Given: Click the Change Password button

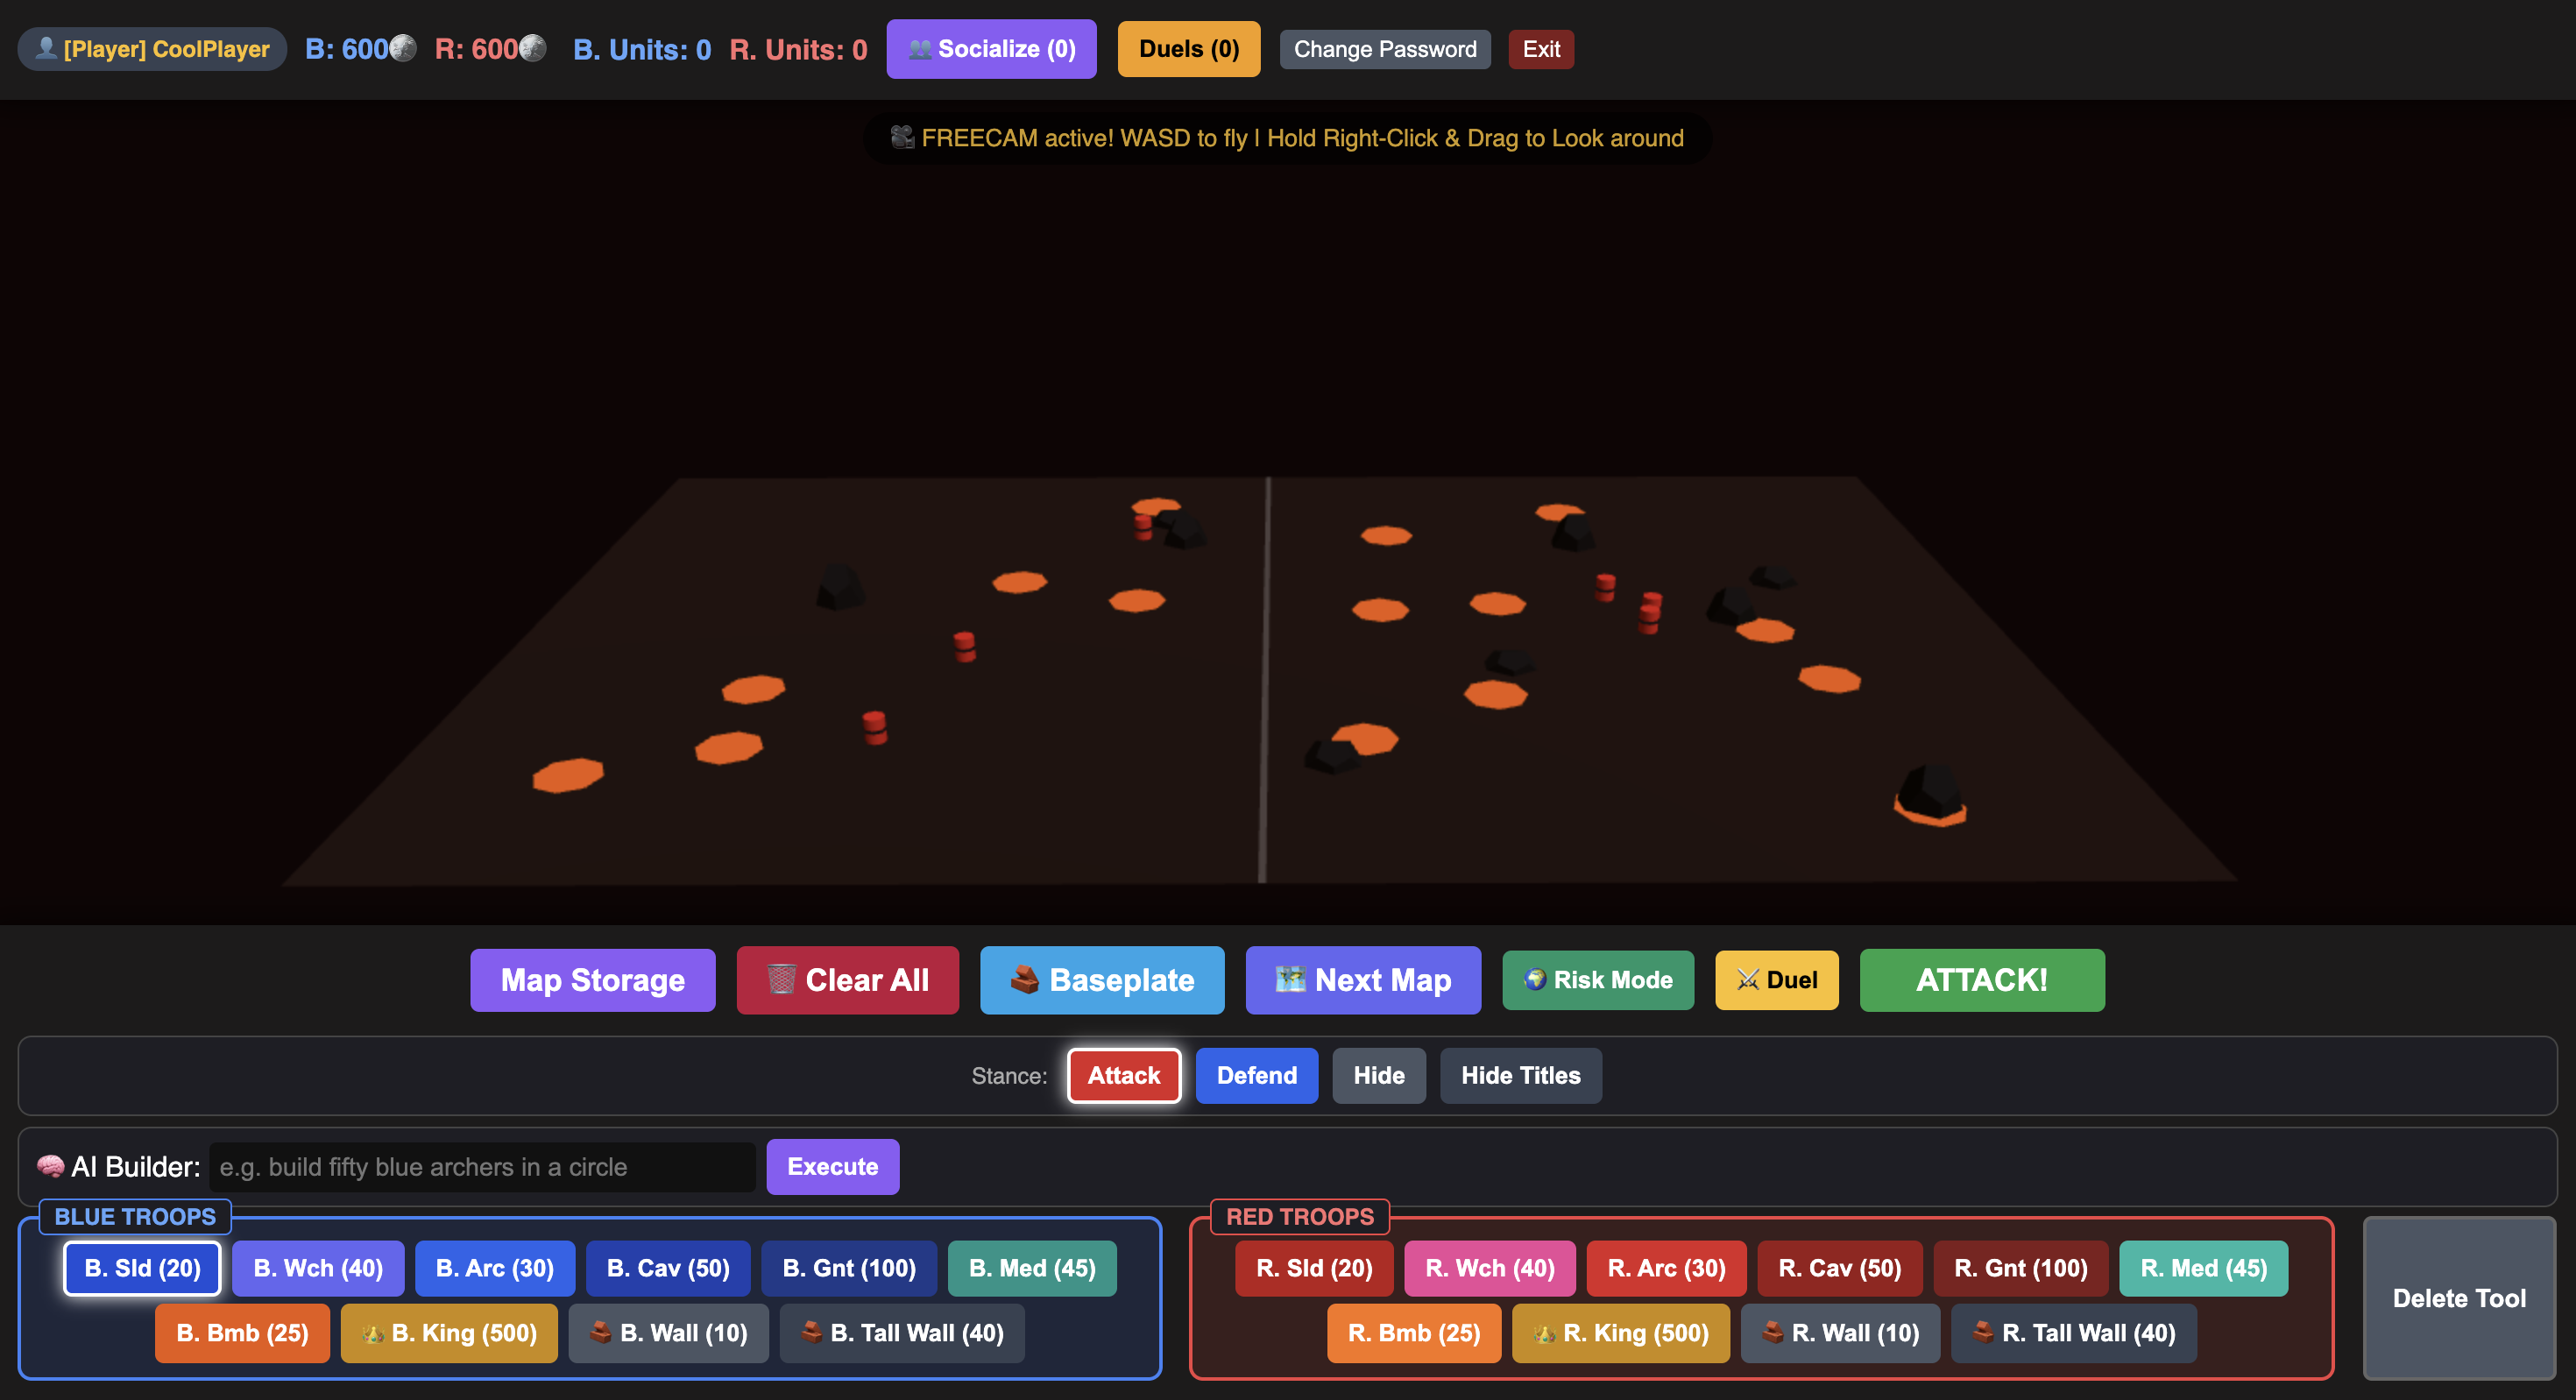Looking at the screenshot, I should point(1385,49).
